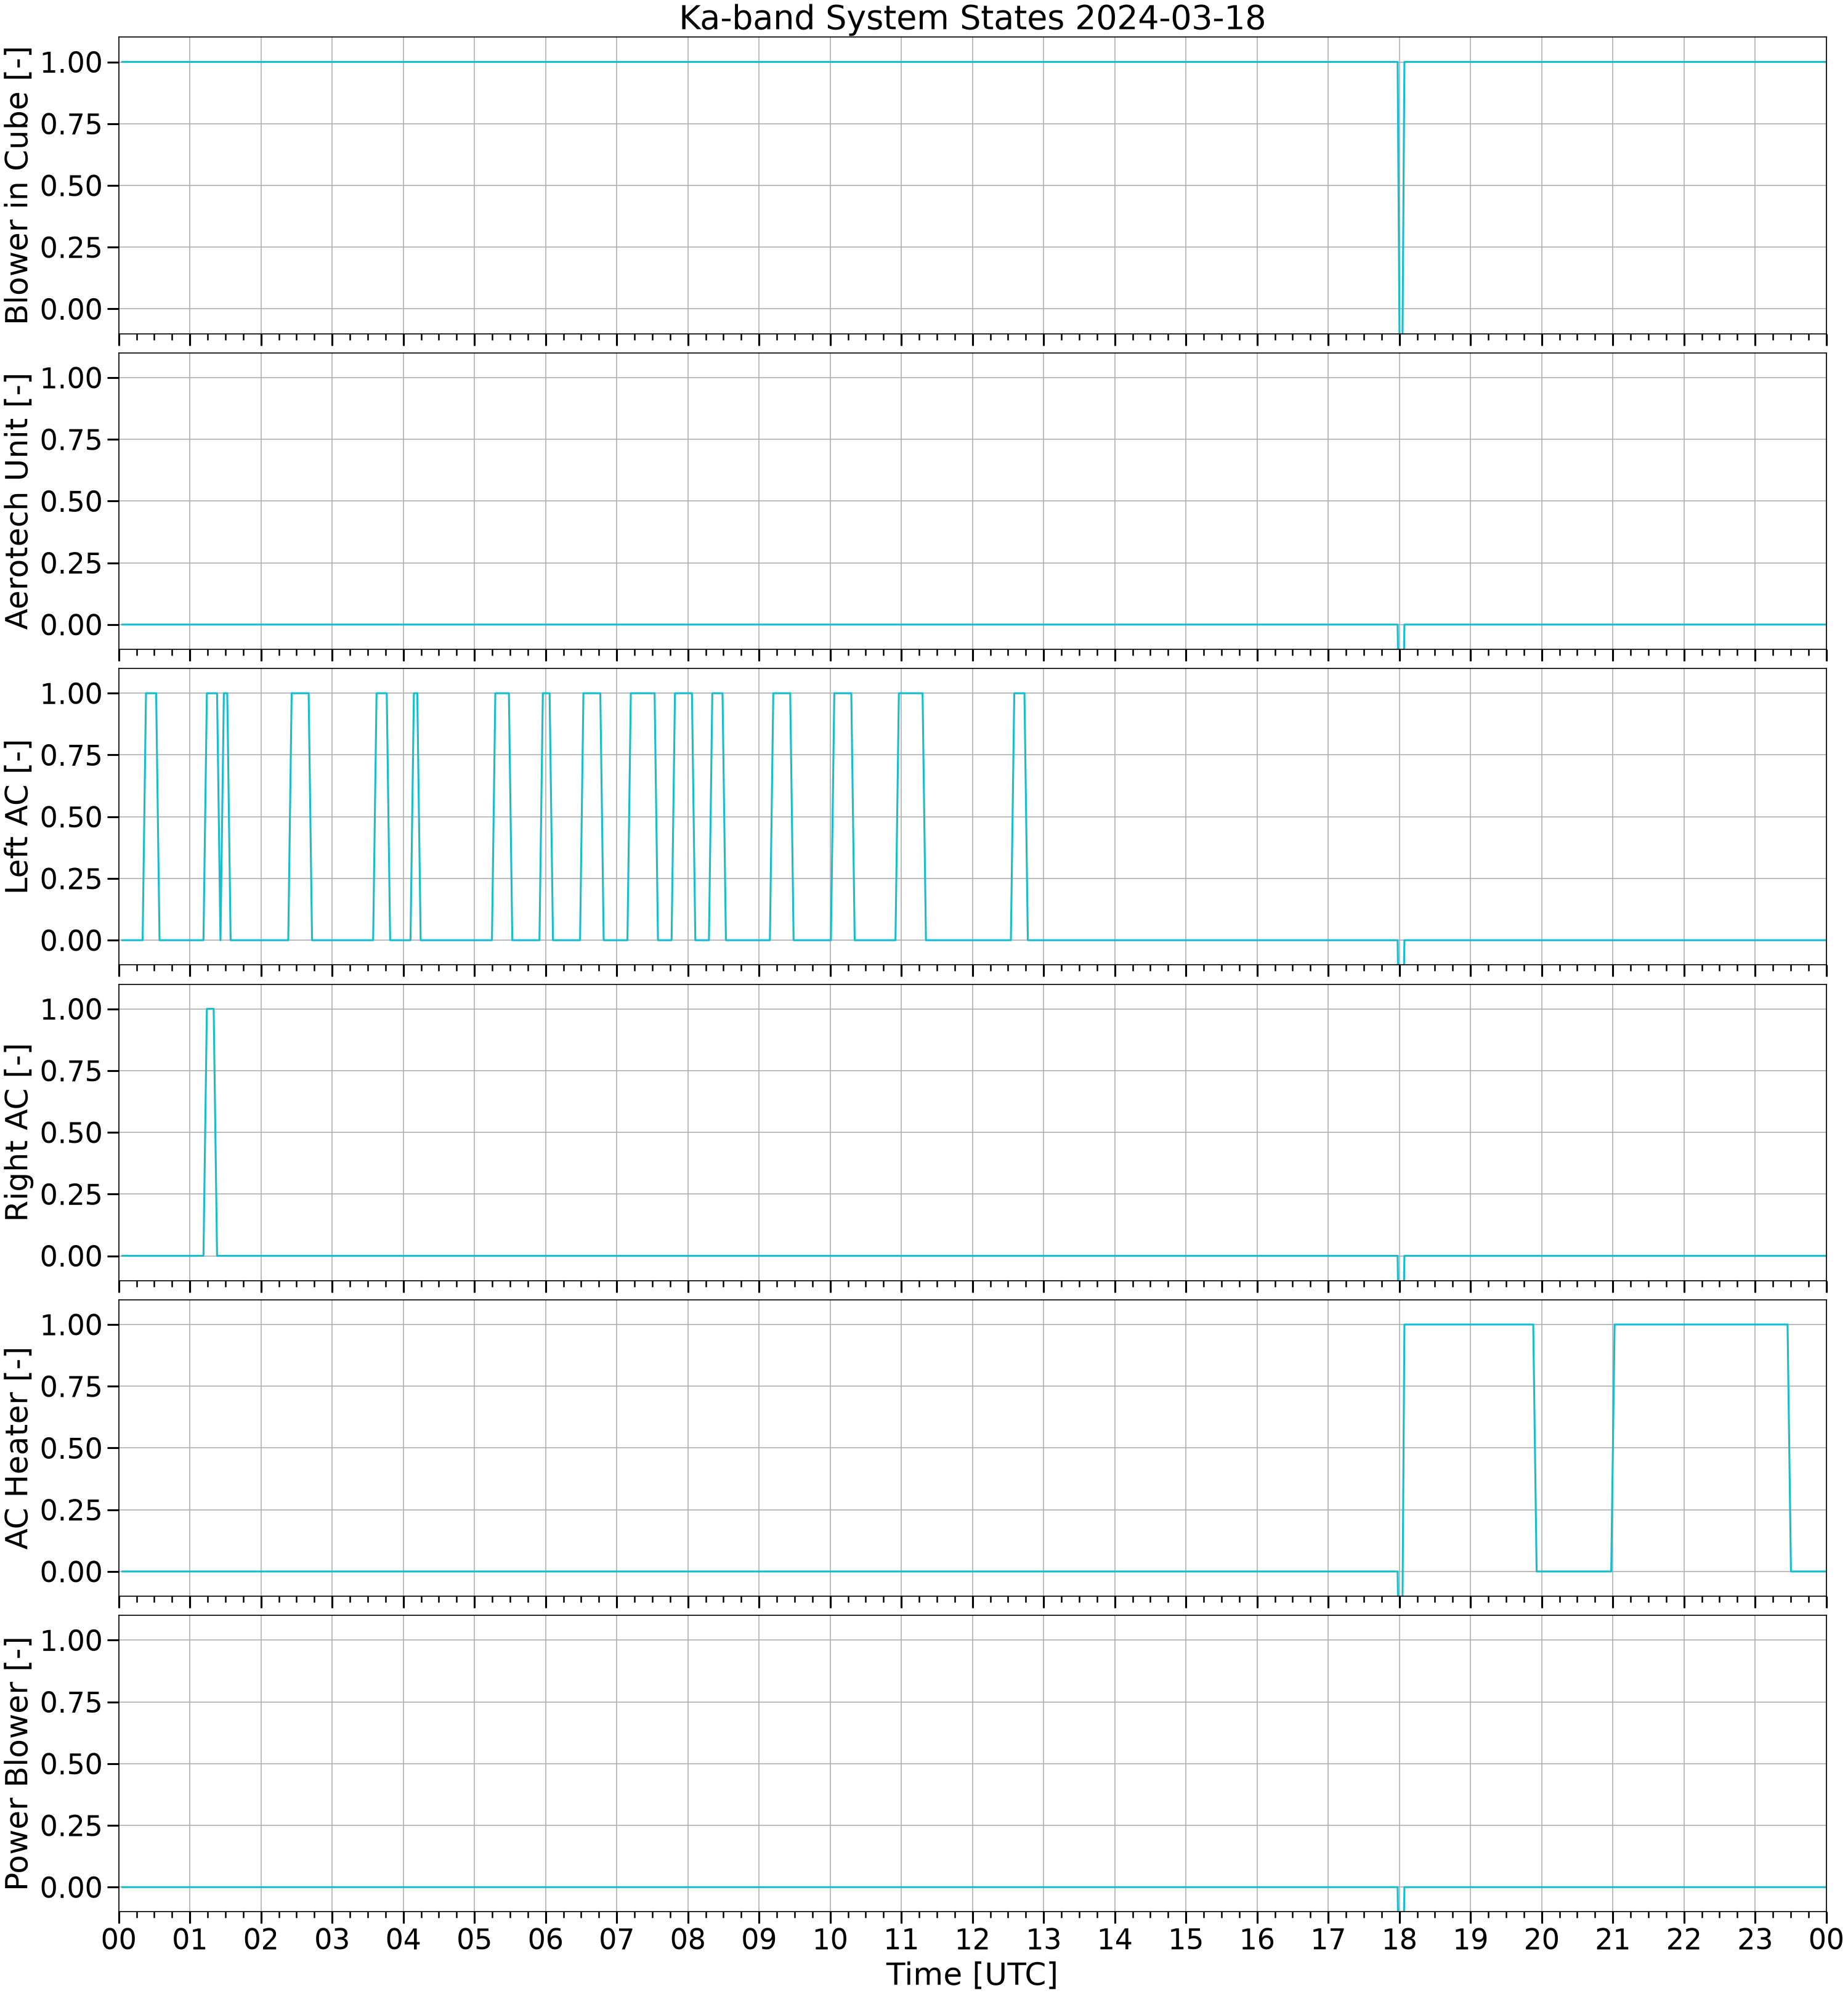The height and width of the screenshot is (1996, 1848).
Task: Click the 1.00 tick of Blower in Cube
Action: coord(71,62)
